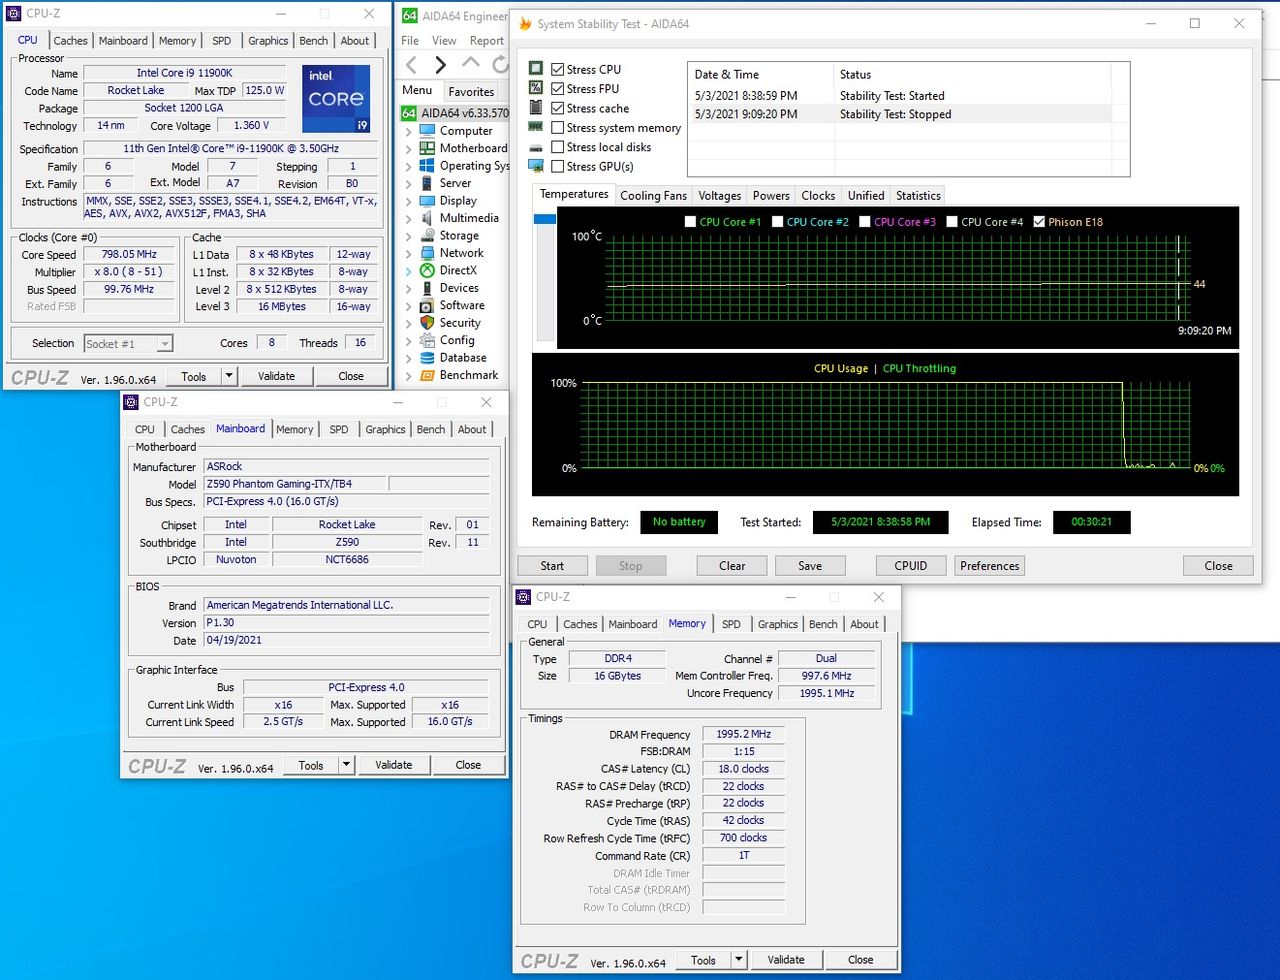Click the blue graph scale slider beside temperatures
1280x980 pixels.
[x=545, y=219]
